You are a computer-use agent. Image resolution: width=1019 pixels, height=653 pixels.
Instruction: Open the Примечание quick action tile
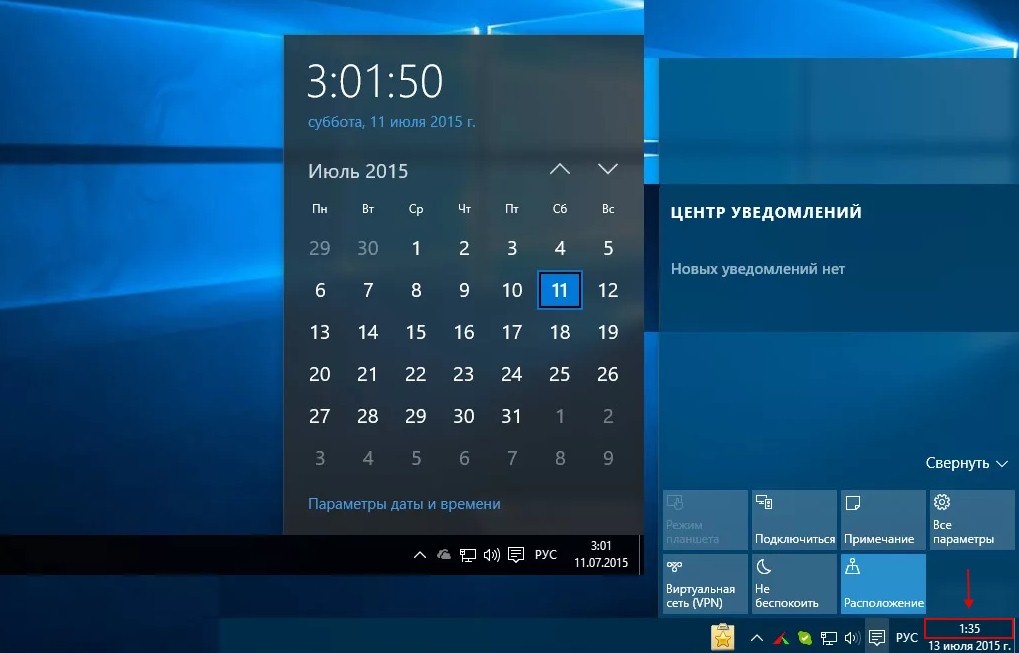click(883, 520)
